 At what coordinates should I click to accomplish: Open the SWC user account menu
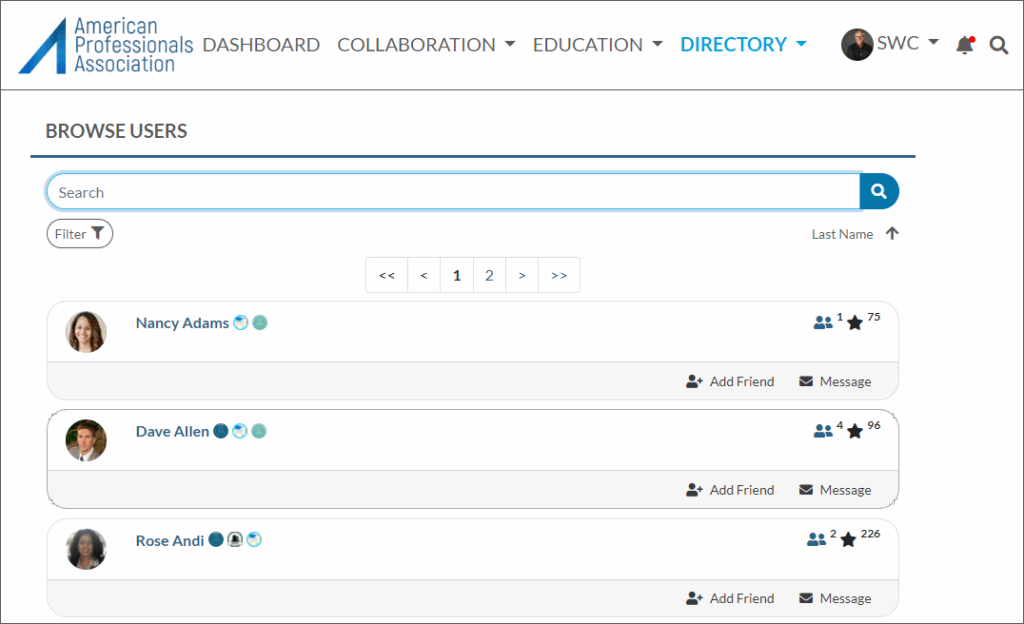click(x=890, y=44)
